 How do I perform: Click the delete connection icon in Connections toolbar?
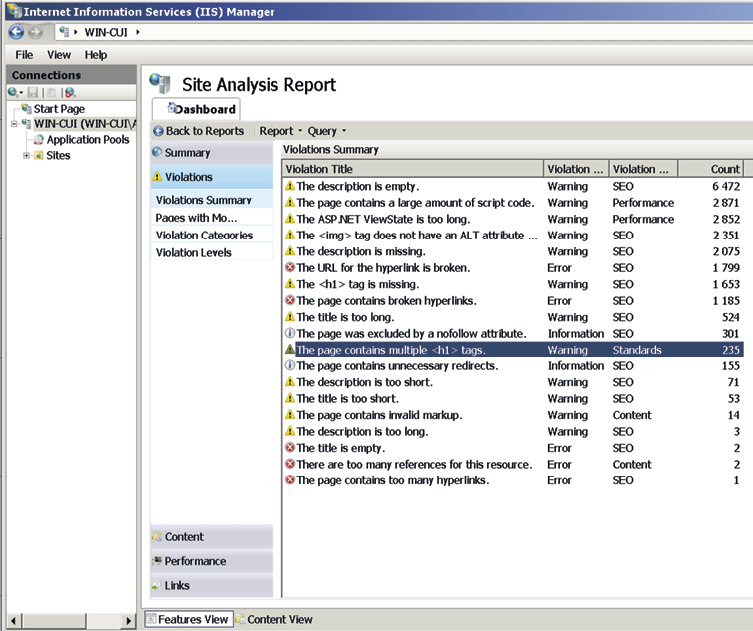70,92
